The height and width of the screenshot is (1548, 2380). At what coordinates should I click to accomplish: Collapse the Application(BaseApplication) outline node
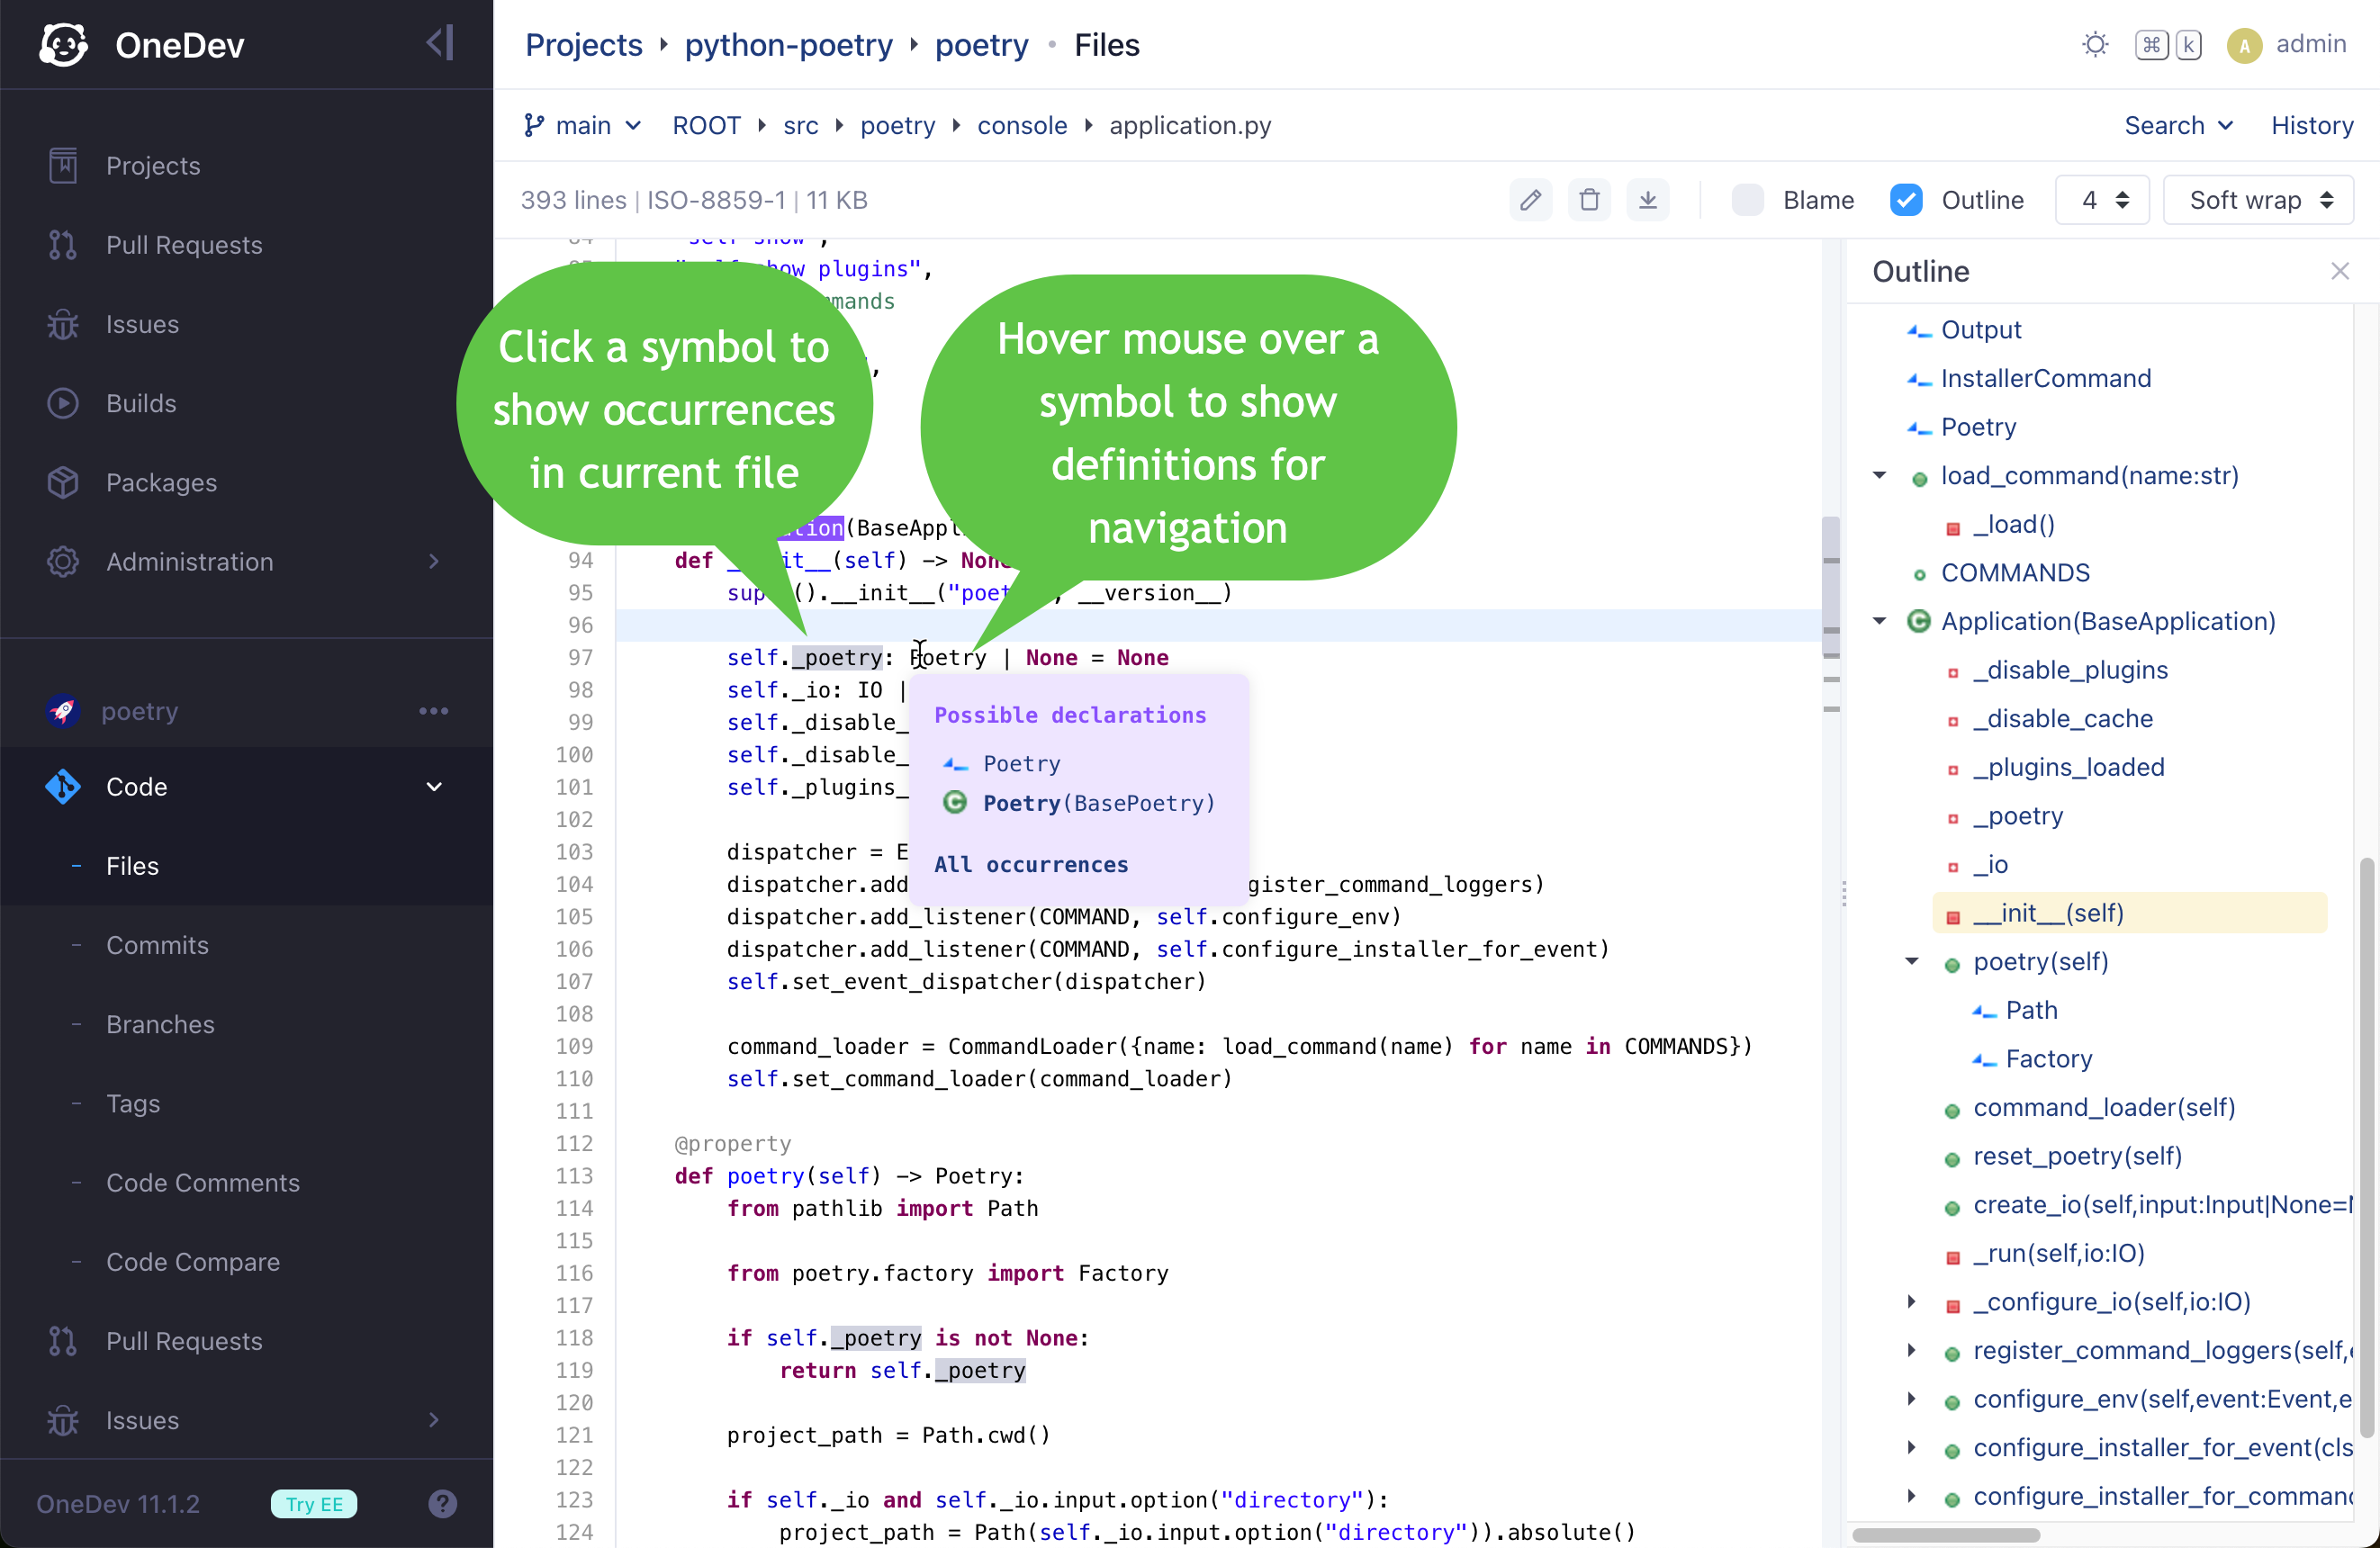(x=1880, y=621)
